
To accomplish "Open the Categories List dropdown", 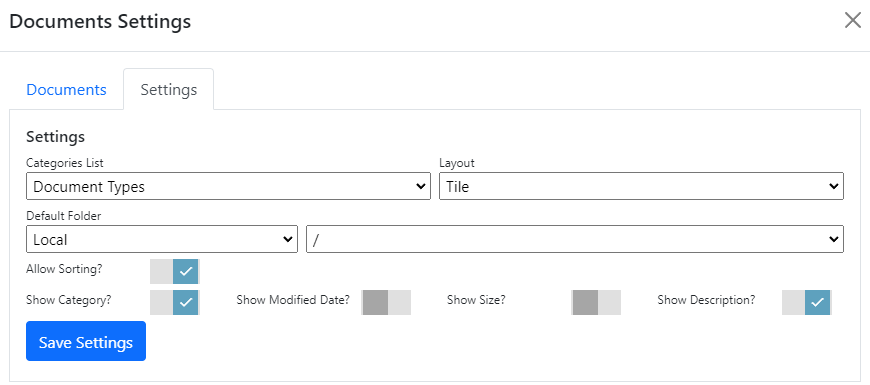I will (228, 186).
